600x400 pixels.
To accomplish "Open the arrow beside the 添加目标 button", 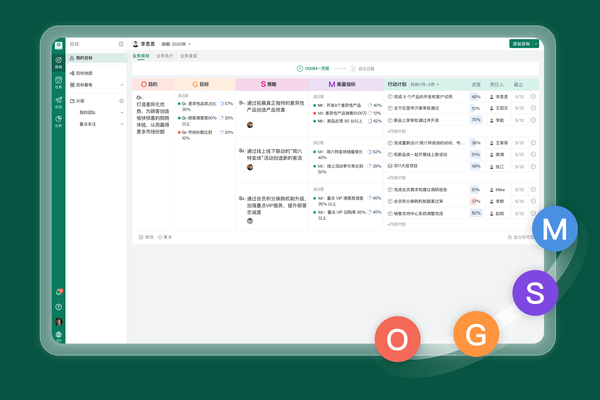I will click(x=536, y=44).
